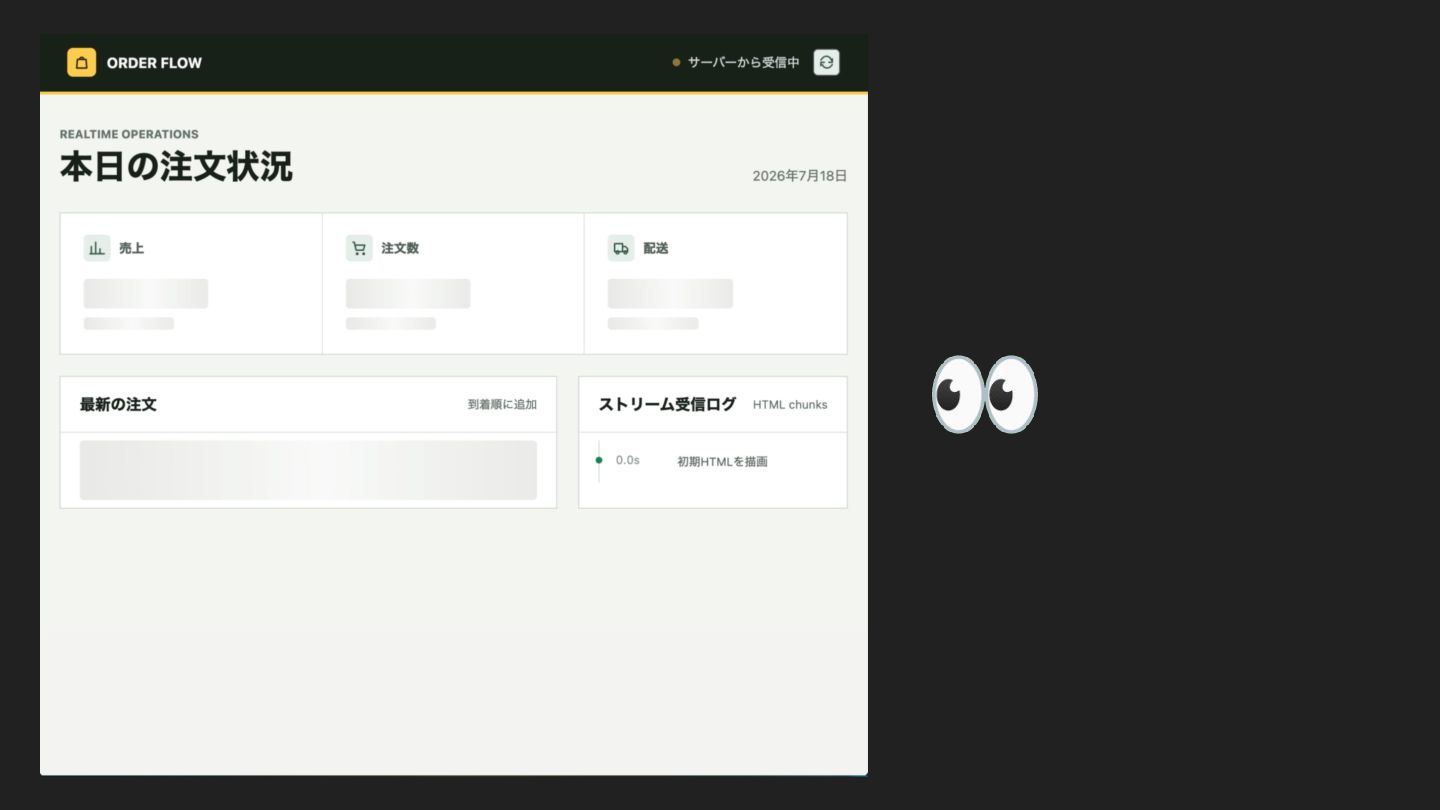Click the shopping cart icon beside 注文数

point(359,248)
